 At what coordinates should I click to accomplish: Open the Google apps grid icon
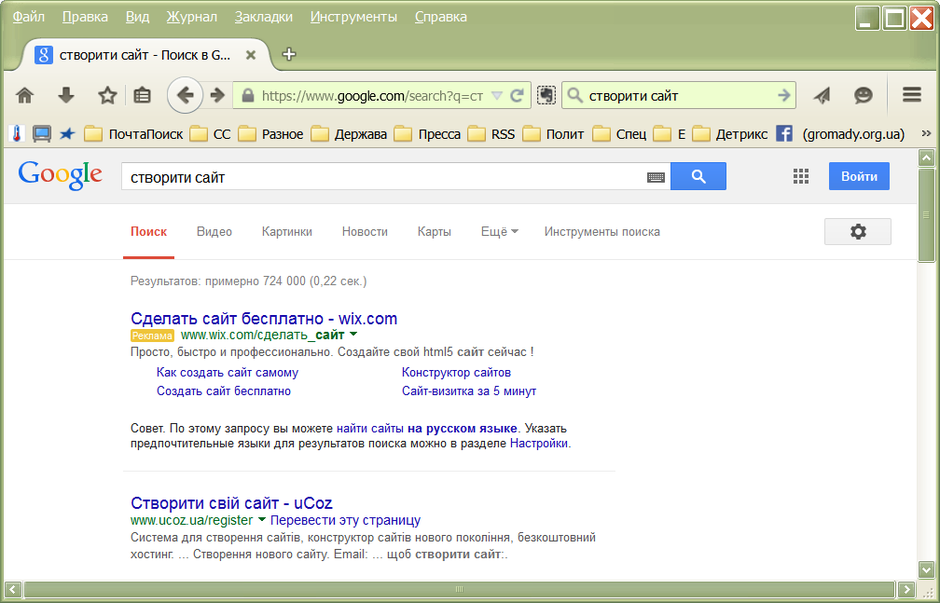801,176
